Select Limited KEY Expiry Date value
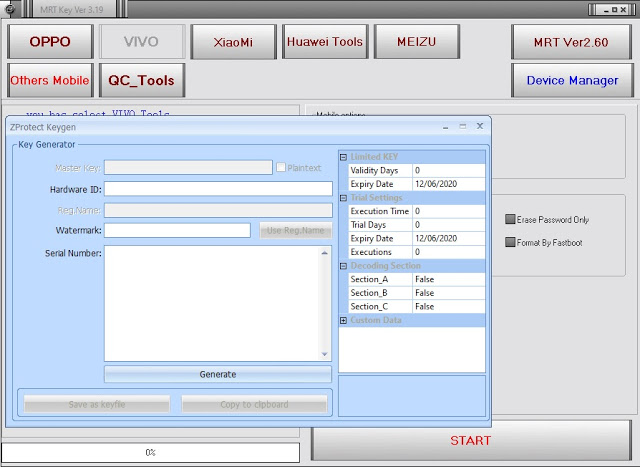 point(449,184)
